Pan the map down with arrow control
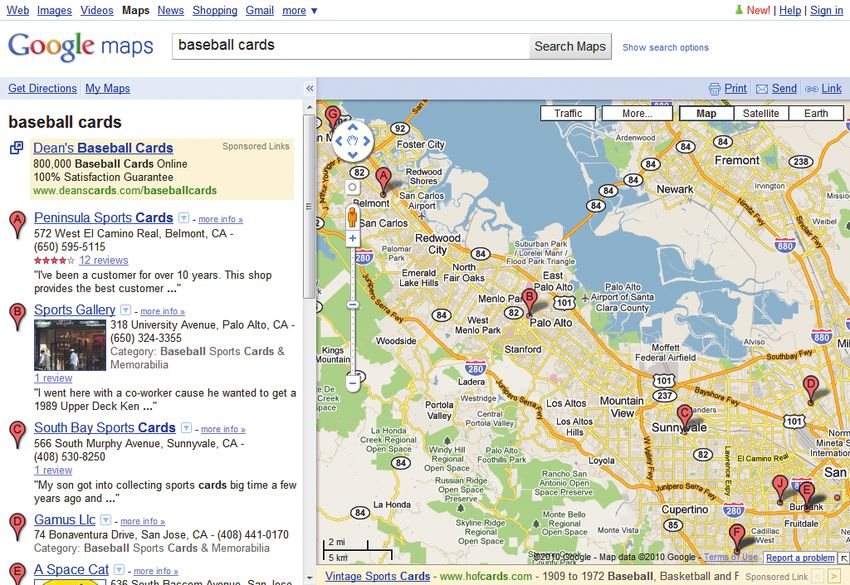Screen dimensions: 850x585 coord(353,155)
